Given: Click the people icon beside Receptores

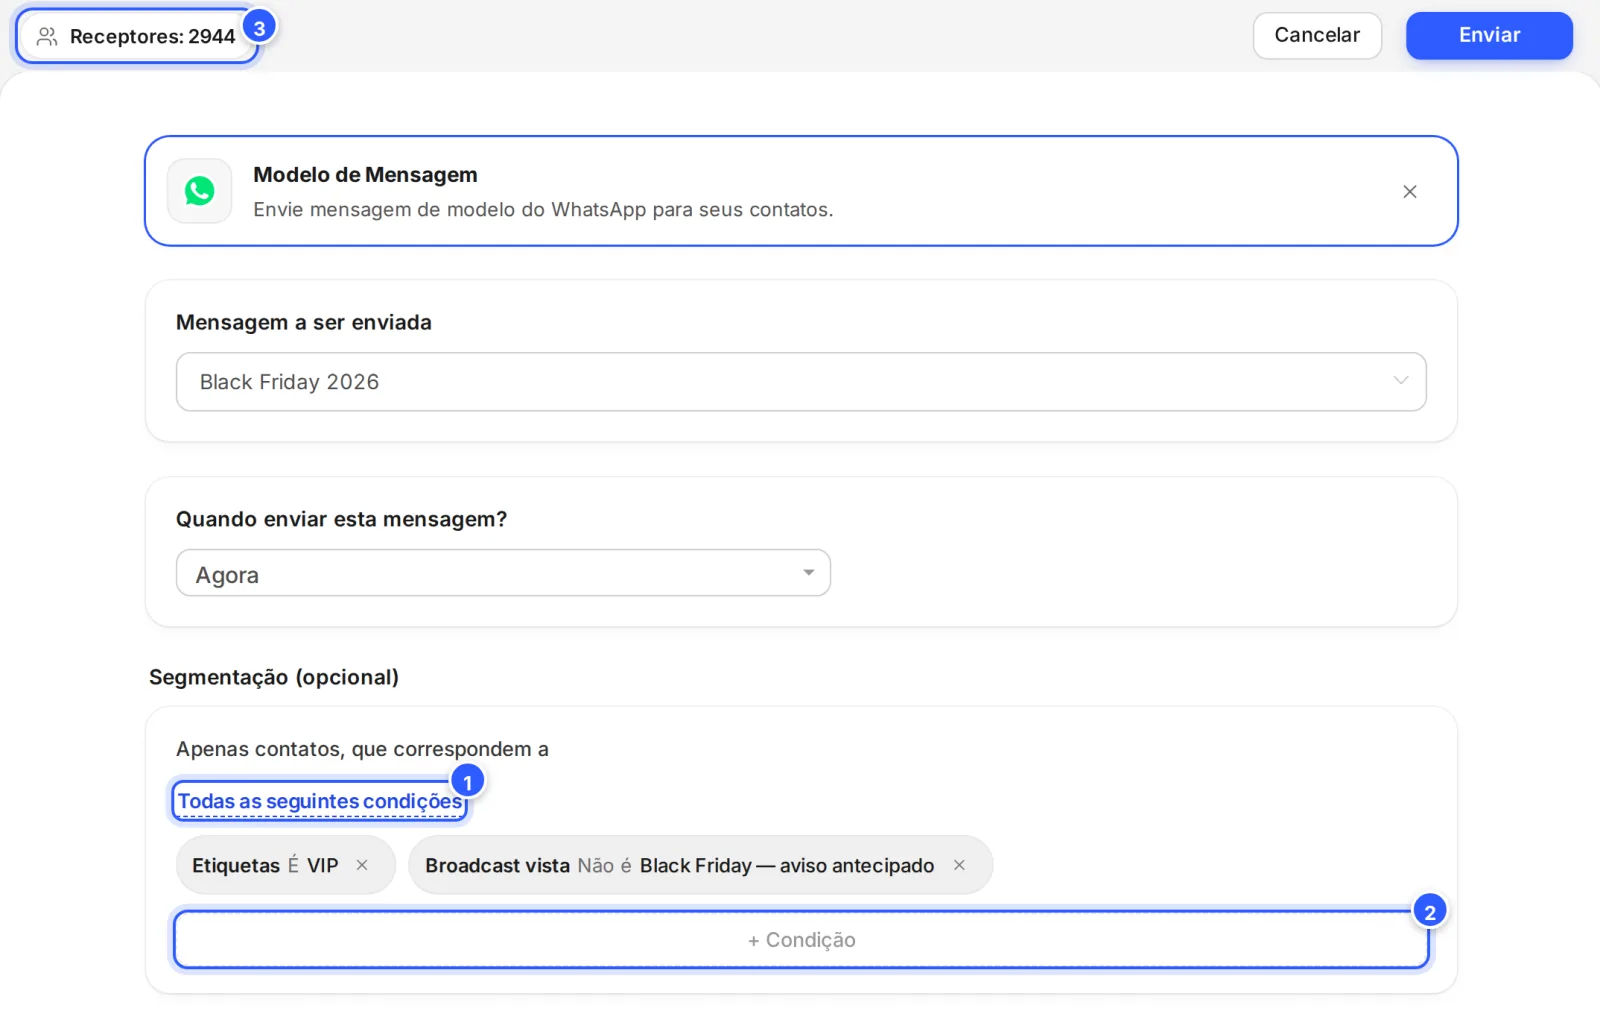Looking at the screenshot, I should [x=47, y=37].
